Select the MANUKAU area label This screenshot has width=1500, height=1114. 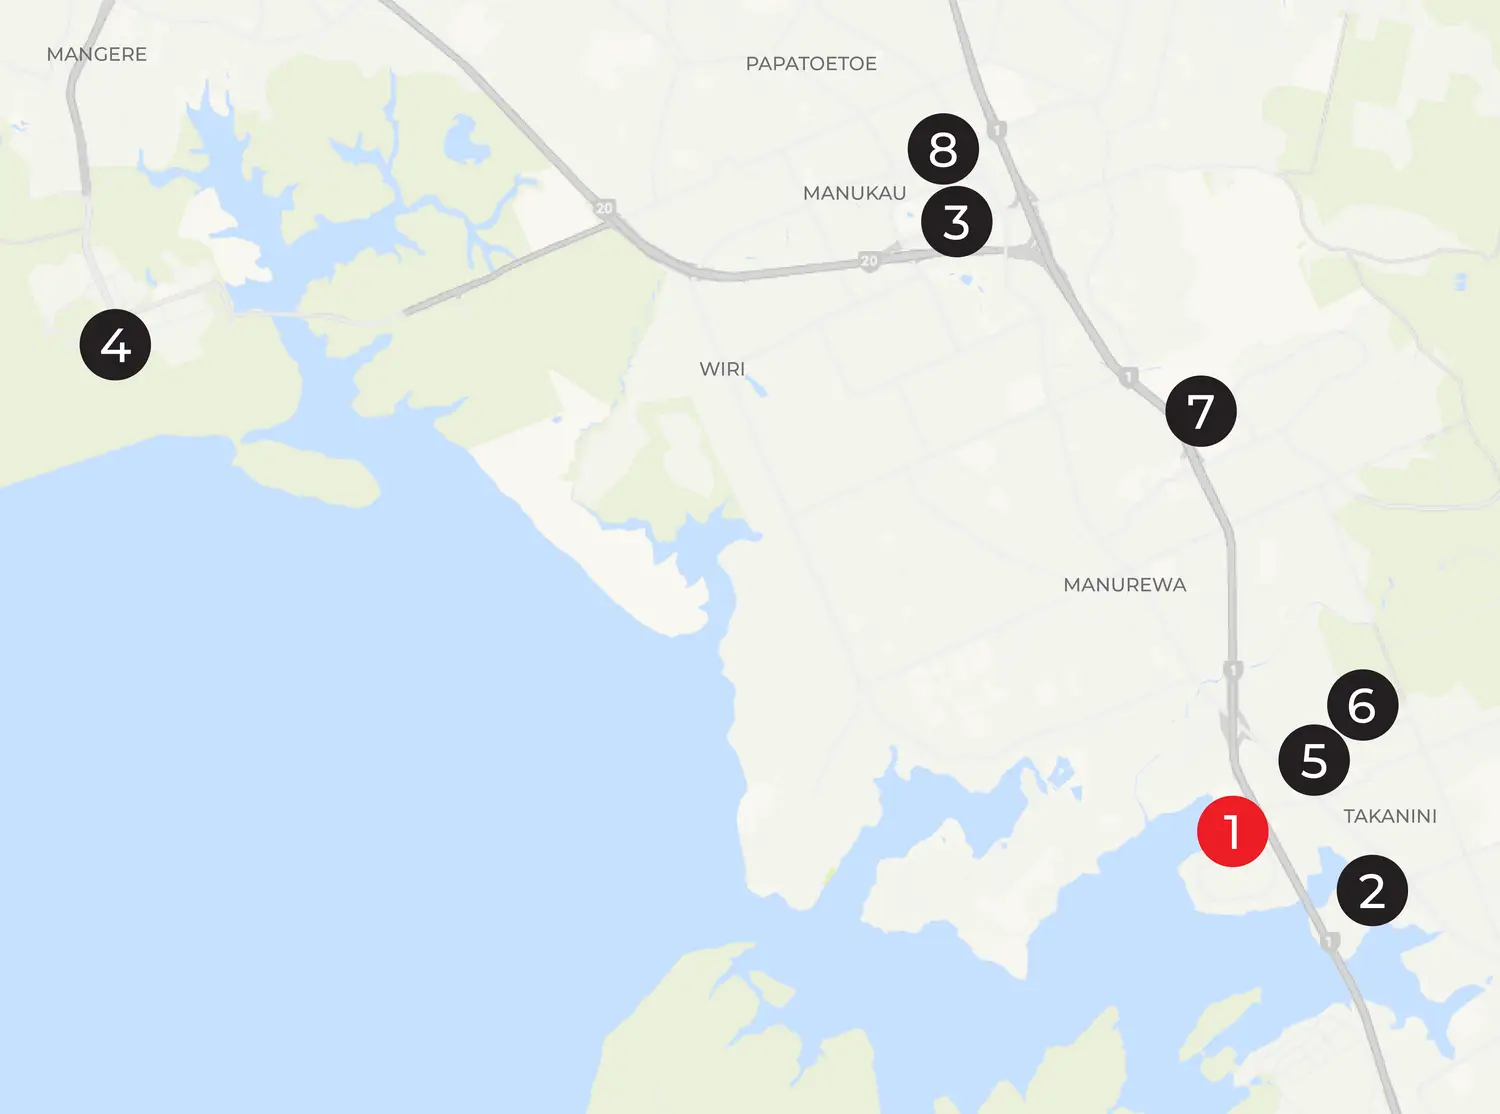[855, 193]
